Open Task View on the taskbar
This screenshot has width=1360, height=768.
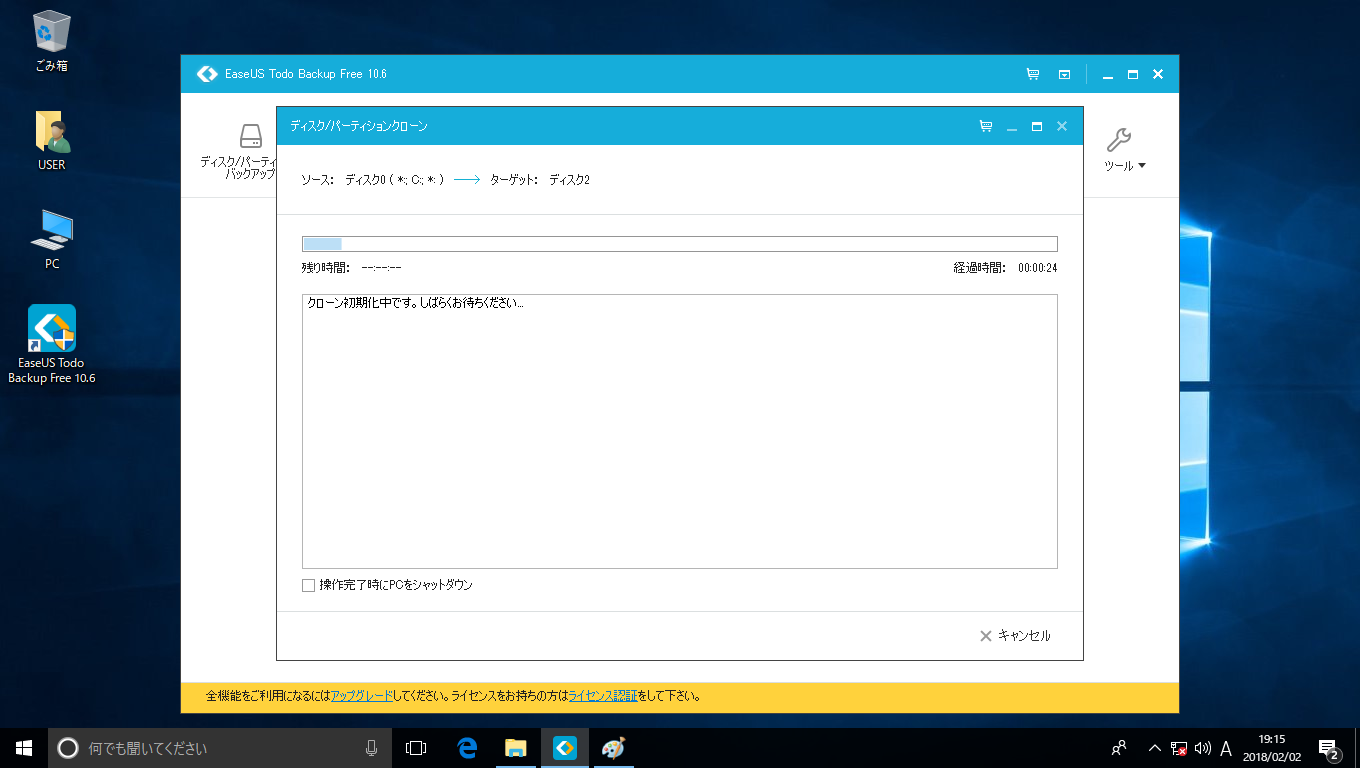tap(416, 748)
